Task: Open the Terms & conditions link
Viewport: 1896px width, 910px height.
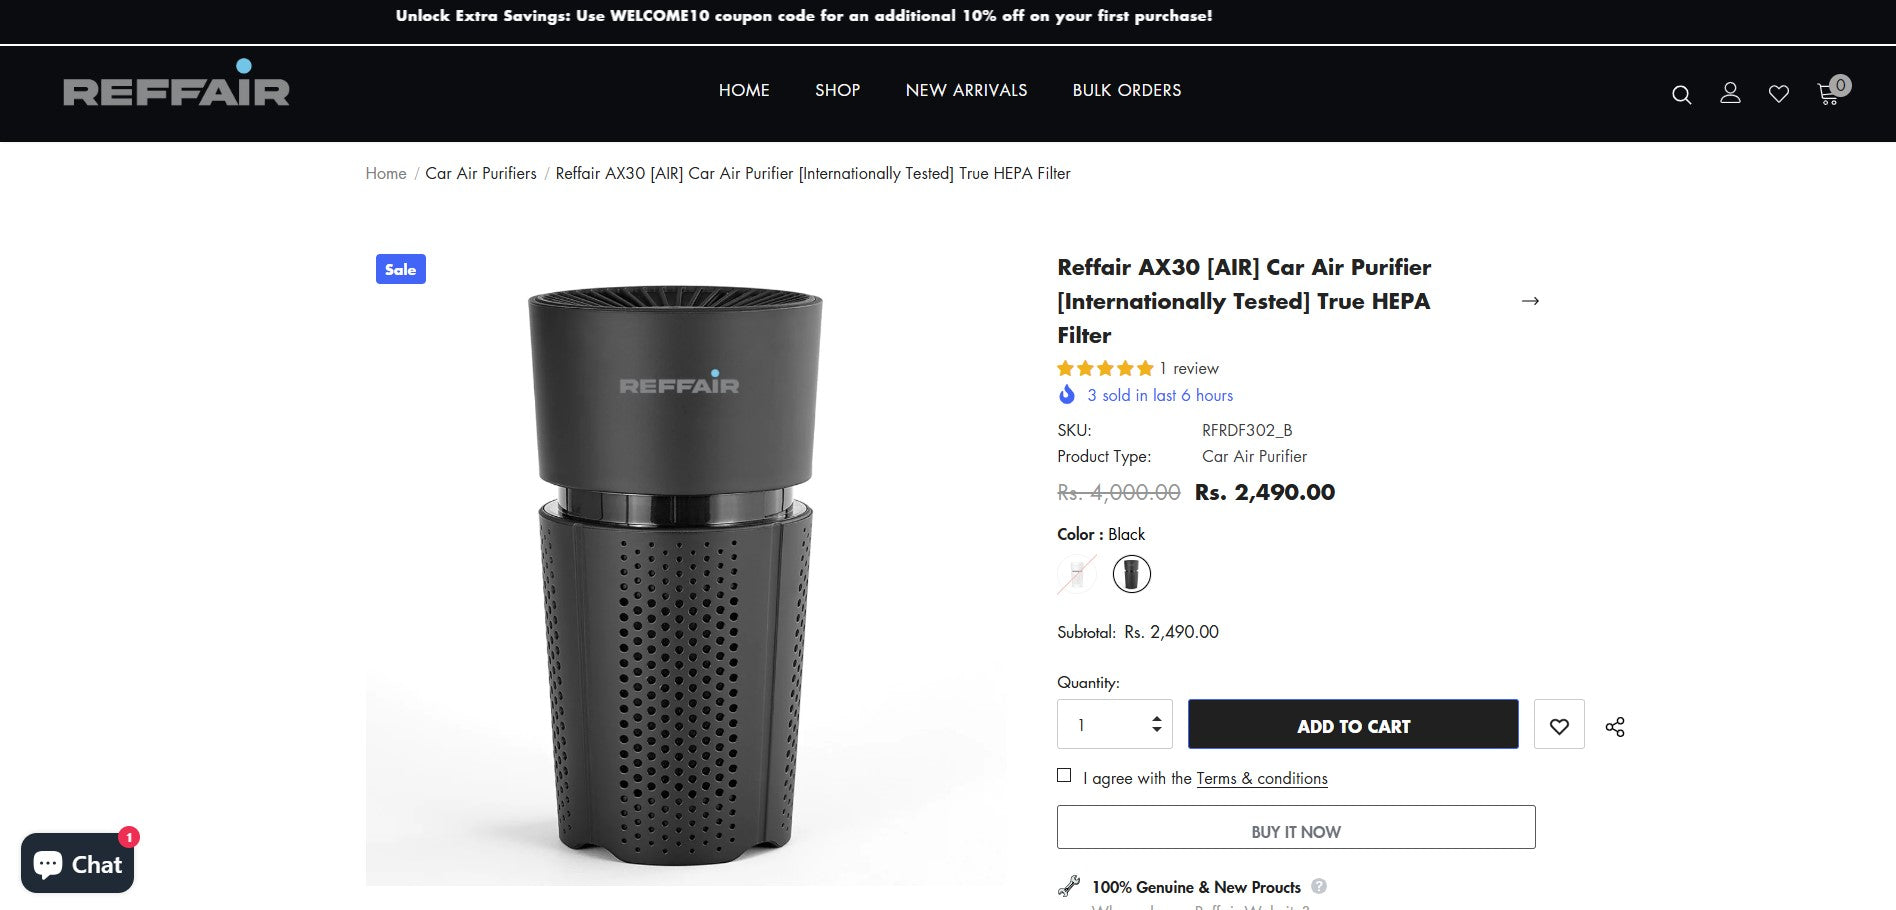Action: coord(1261,778)
